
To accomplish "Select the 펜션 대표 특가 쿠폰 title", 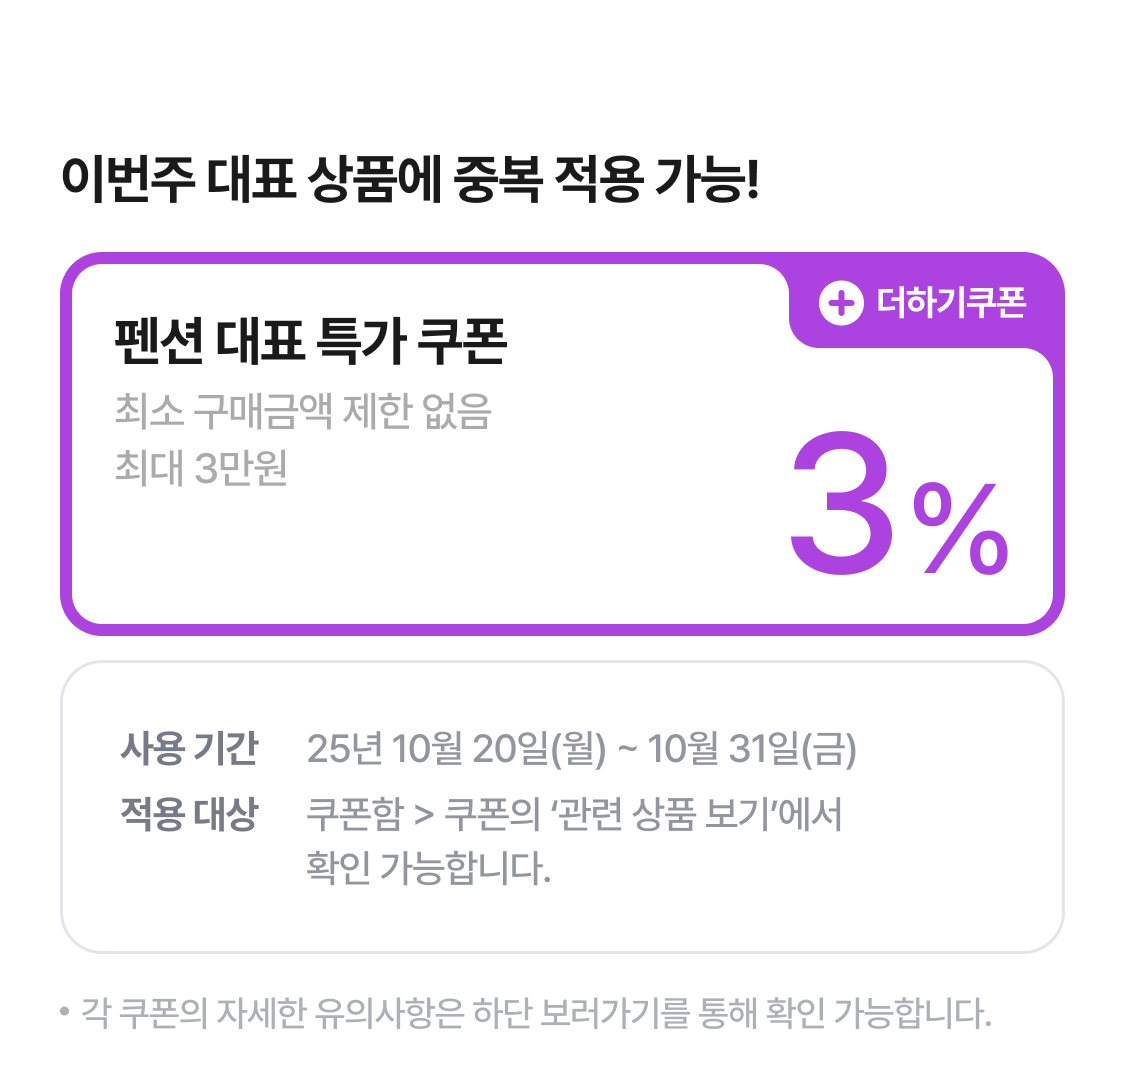I will click(311, 341).
